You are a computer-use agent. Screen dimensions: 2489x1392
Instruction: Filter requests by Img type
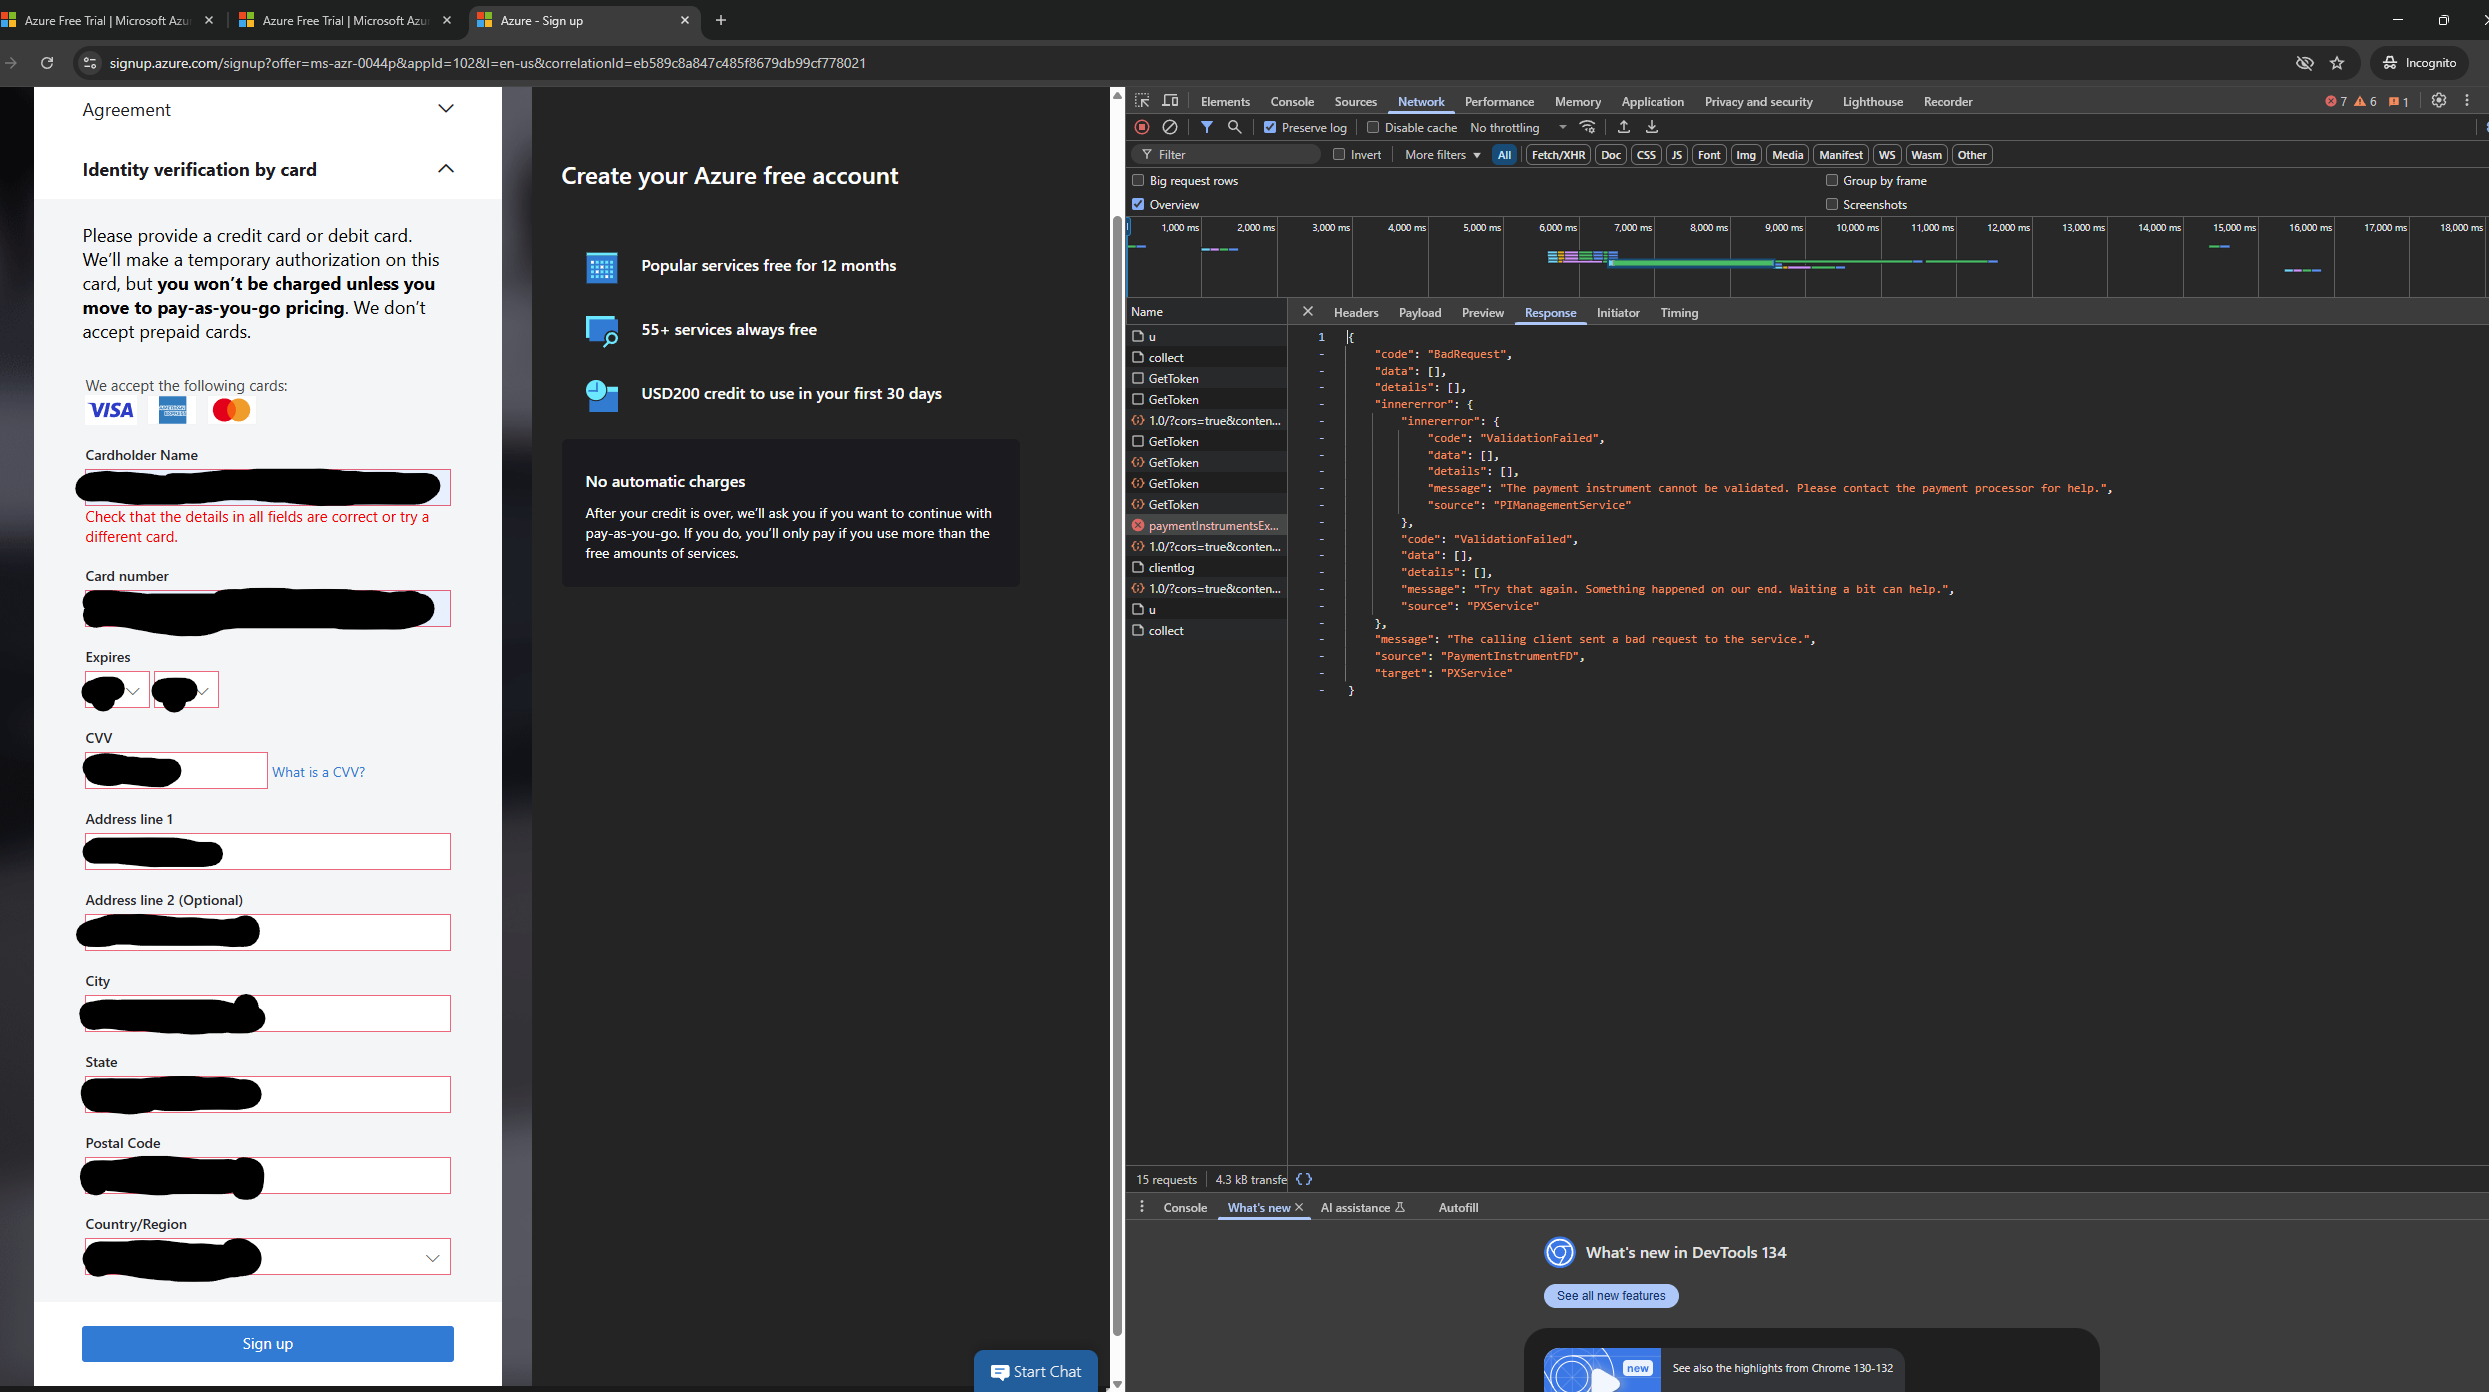click(x=1745, y=154)
